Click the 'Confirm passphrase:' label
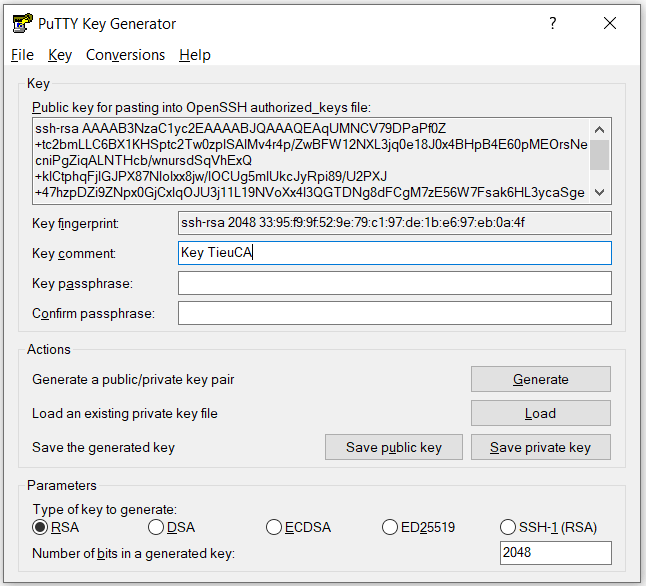This screenshot has width=646, height=586. coord(94,314)
